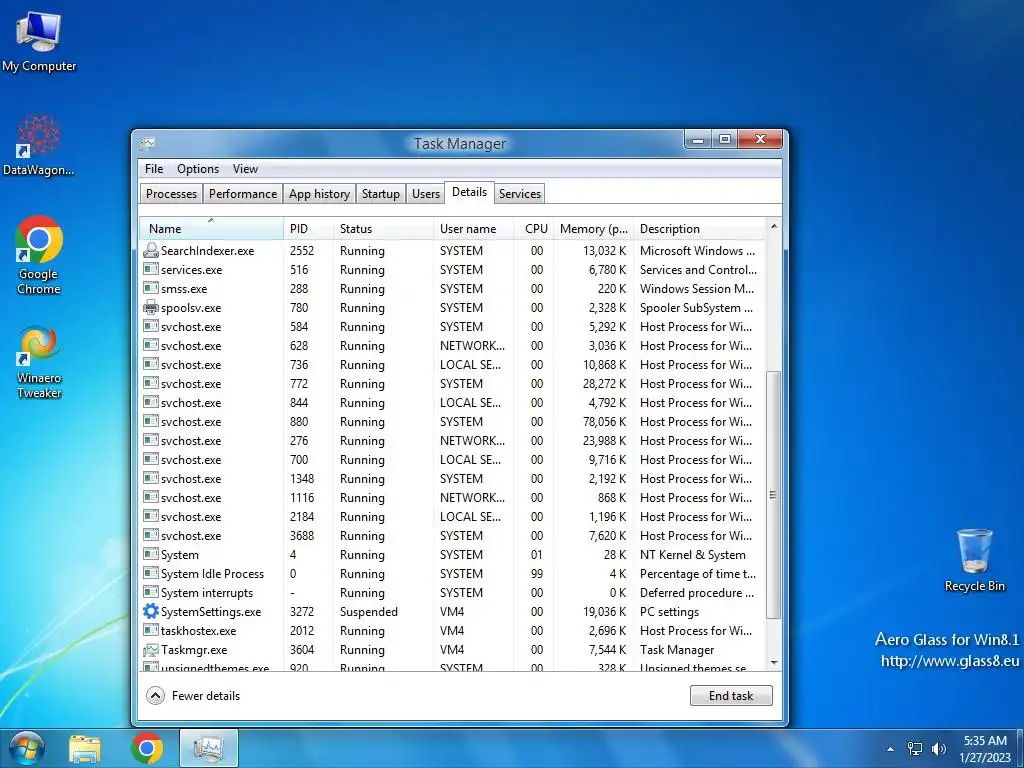Open the File menu
Viewport: 1024px width, 768px height.
point(154,168)
